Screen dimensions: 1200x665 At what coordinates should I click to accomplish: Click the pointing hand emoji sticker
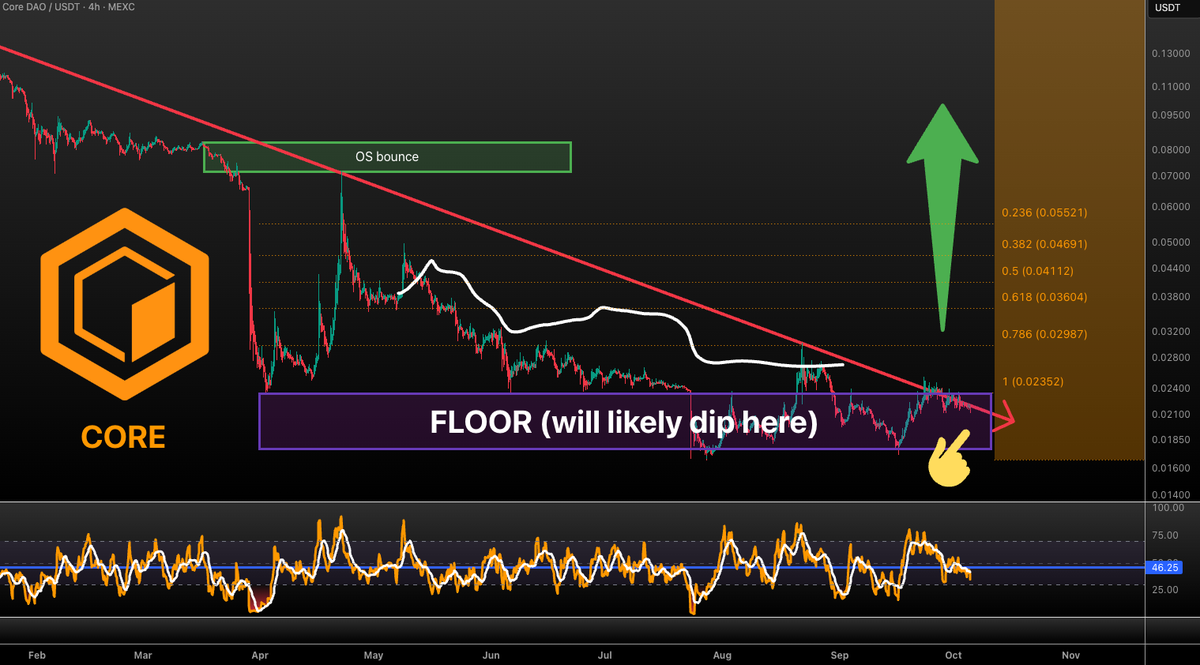pyautogui.click(x=947, y=456)
